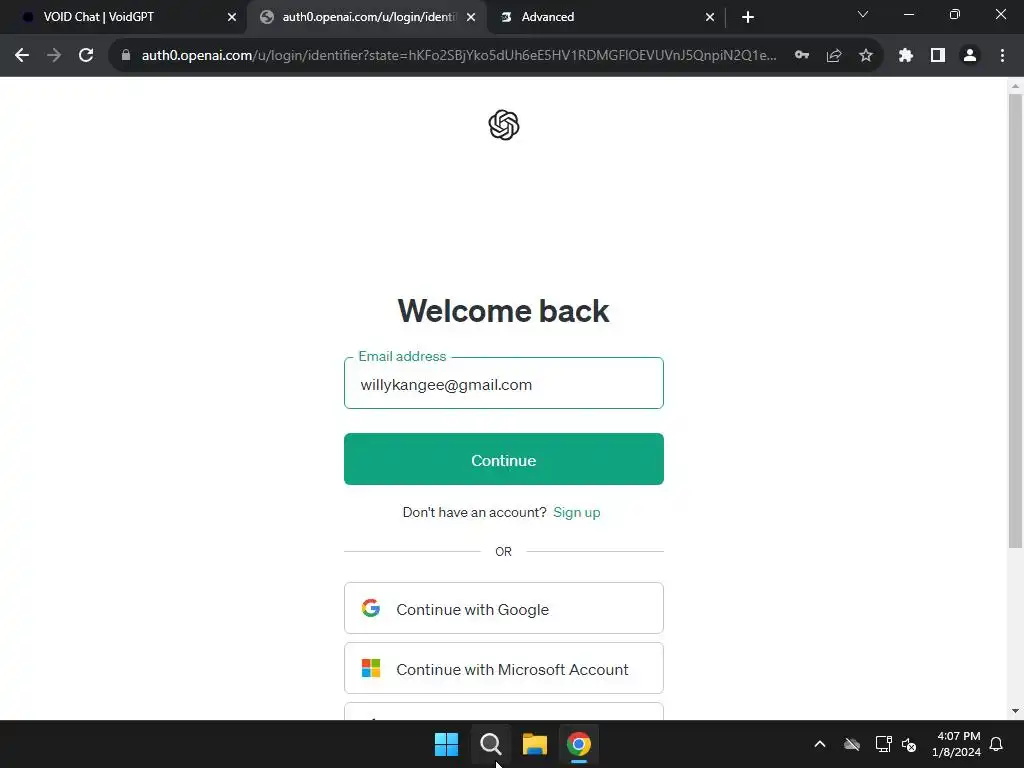Click the browser back arrow
The image size is (1024, 768).
[22, 56]
